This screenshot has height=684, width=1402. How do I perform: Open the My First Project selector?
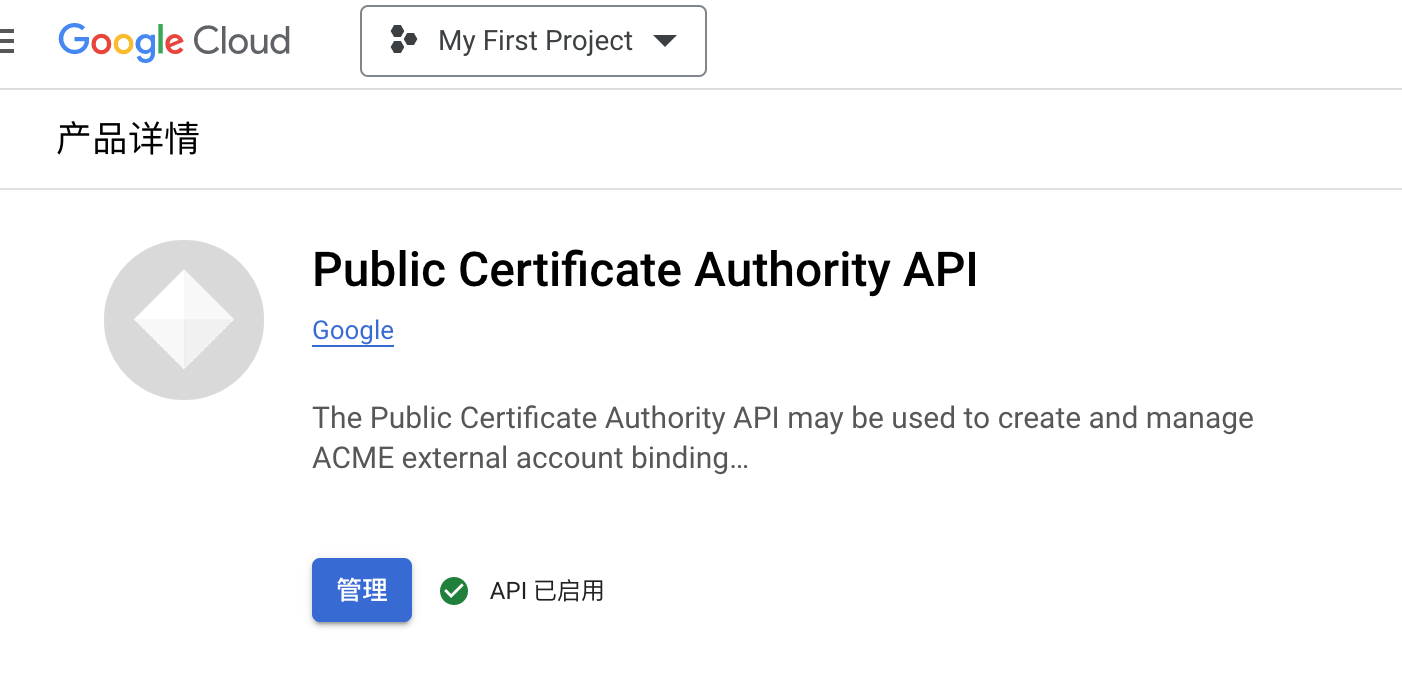tap(533, 41)
